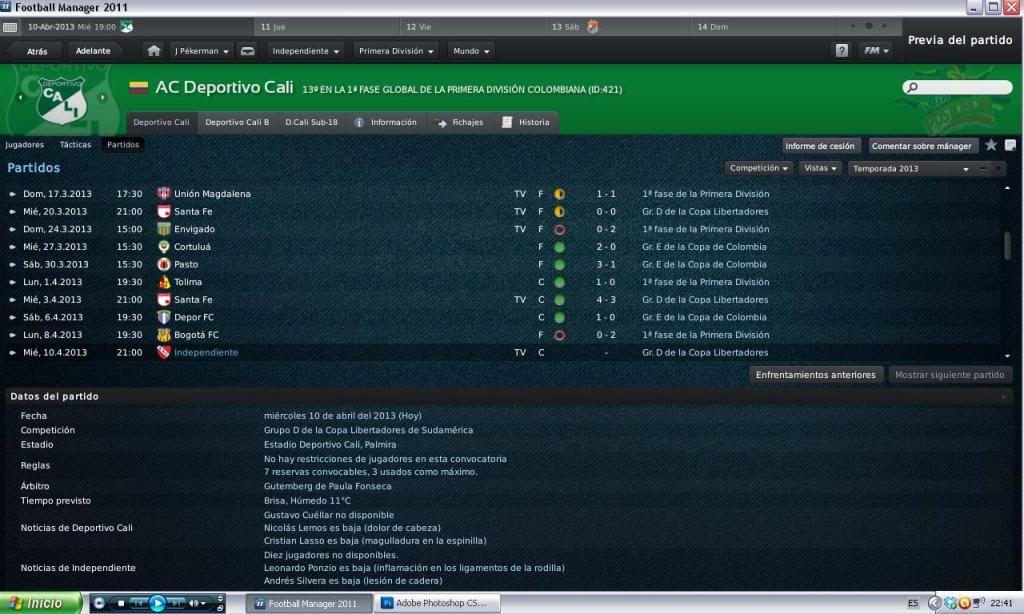
Task: Open the Vistas dropdown
Action: 820,168
